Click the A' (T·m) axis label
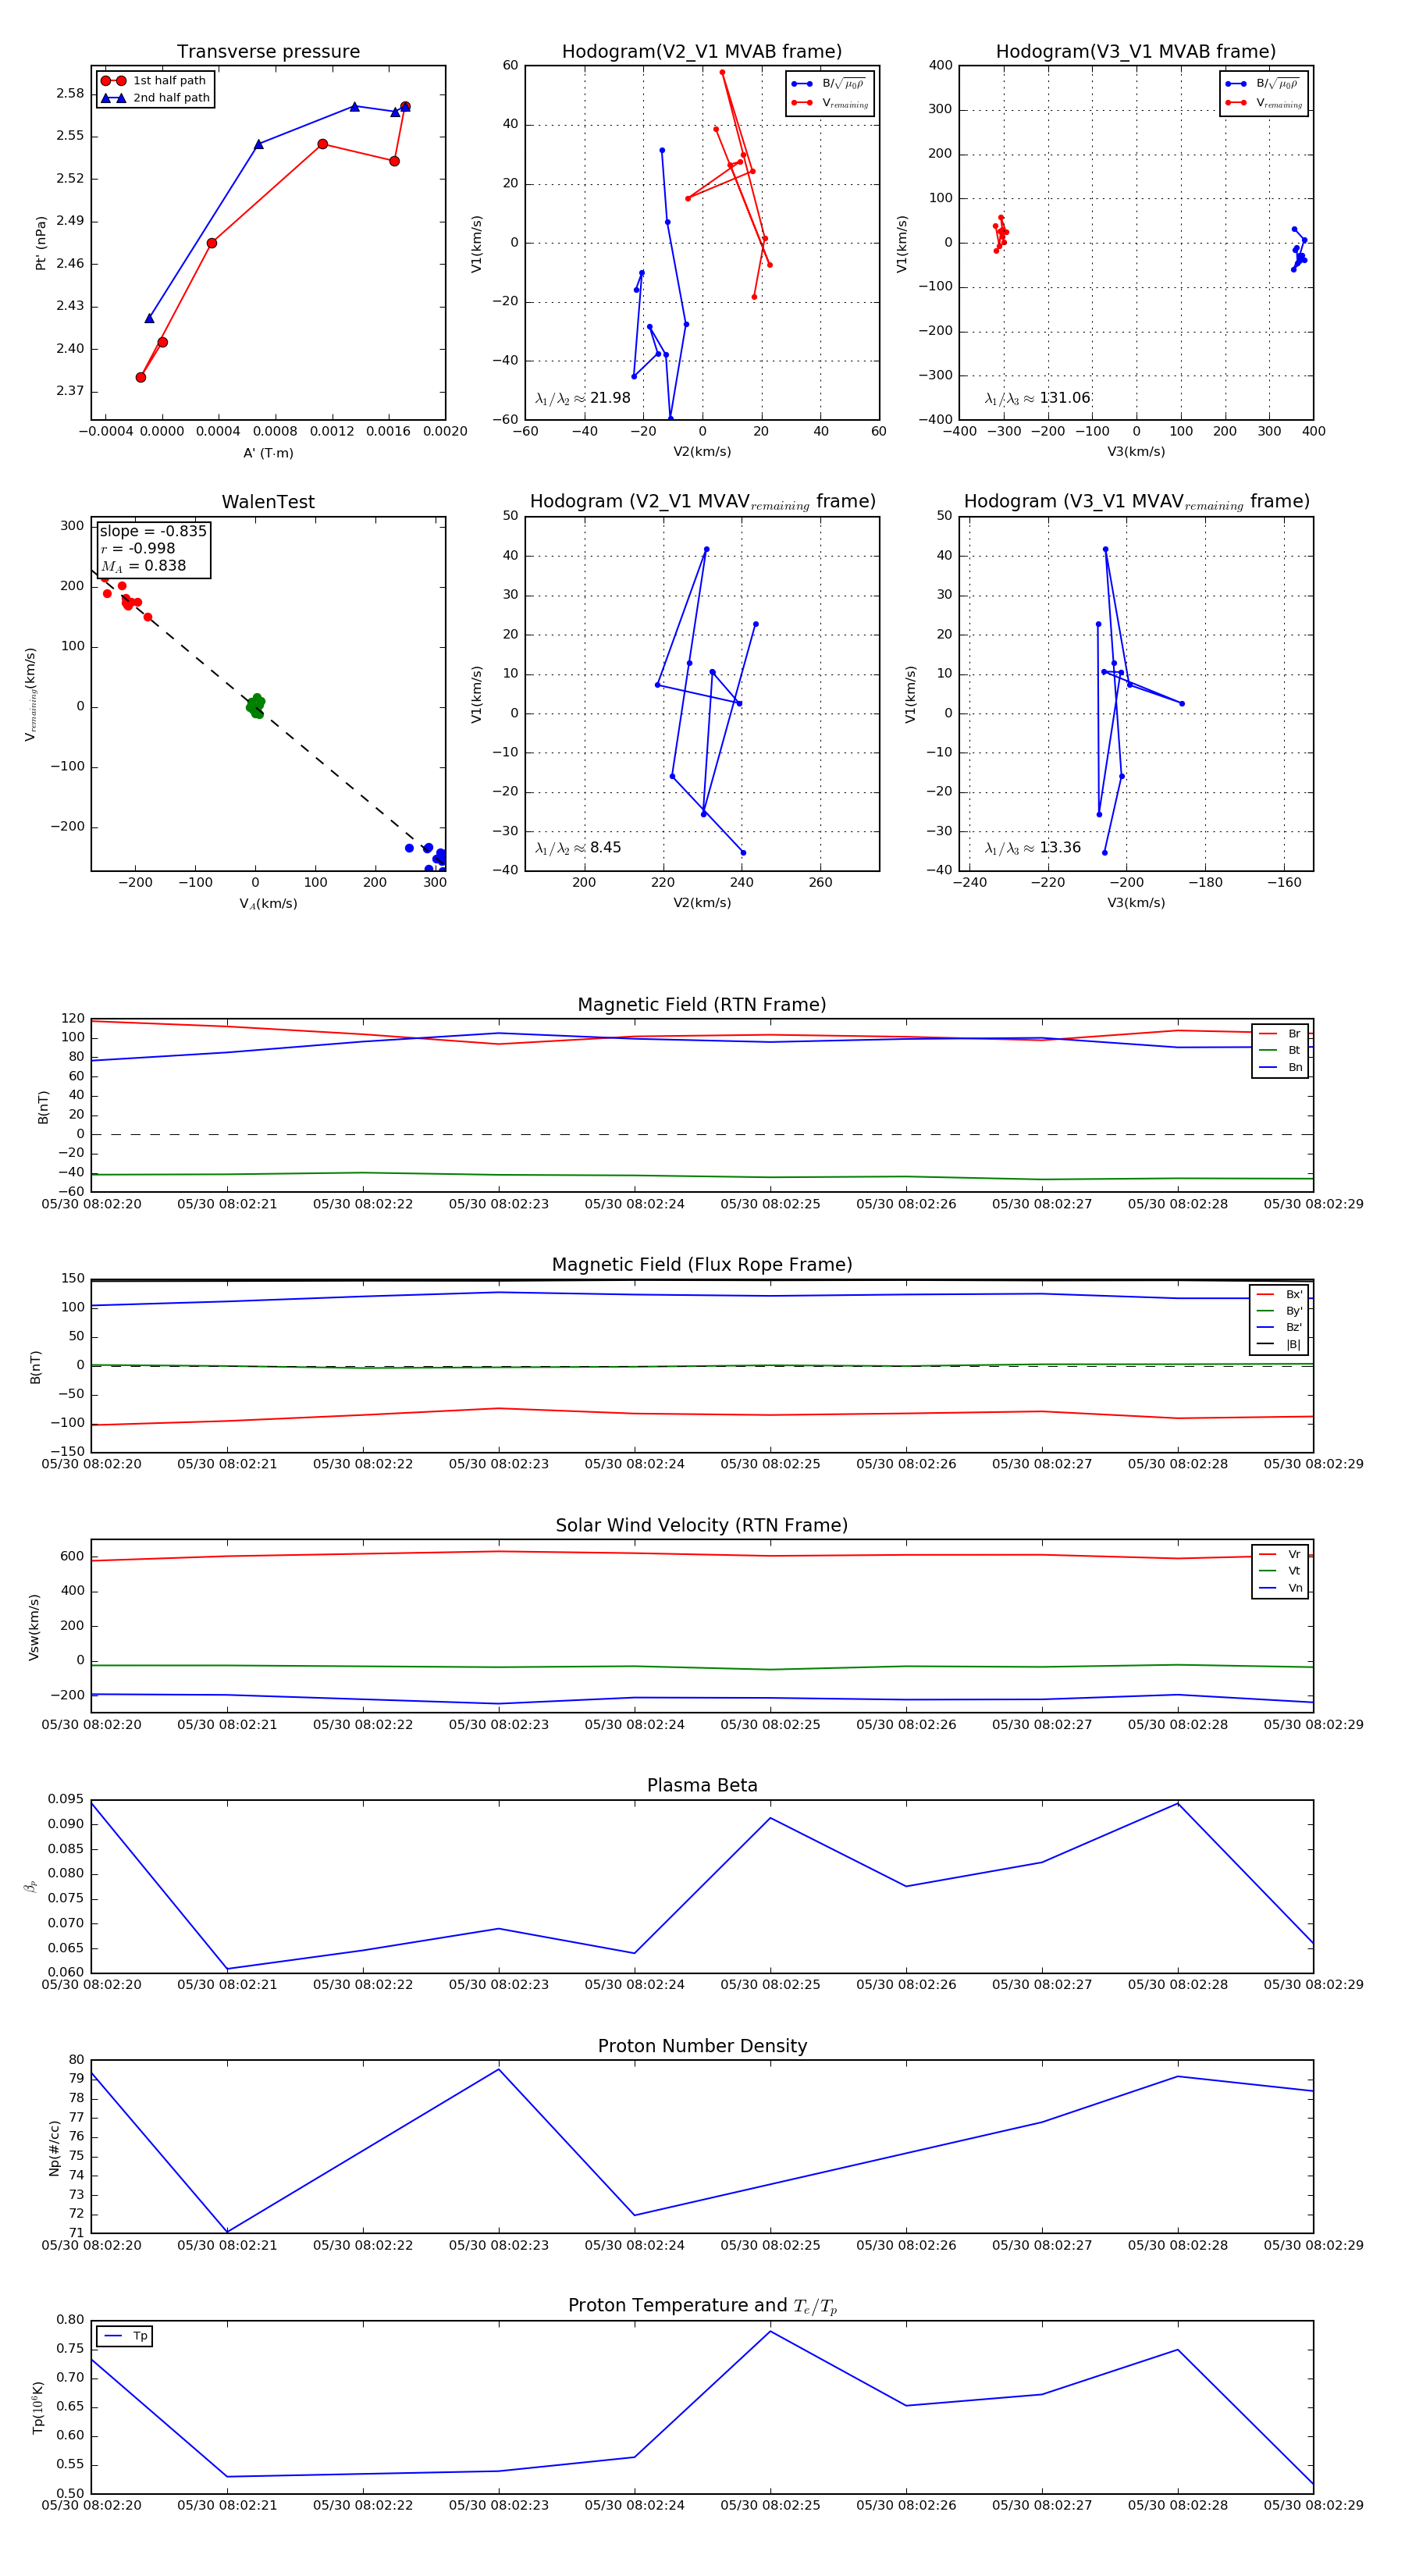Screen dimensions: 1405x2576 point(268,453)
